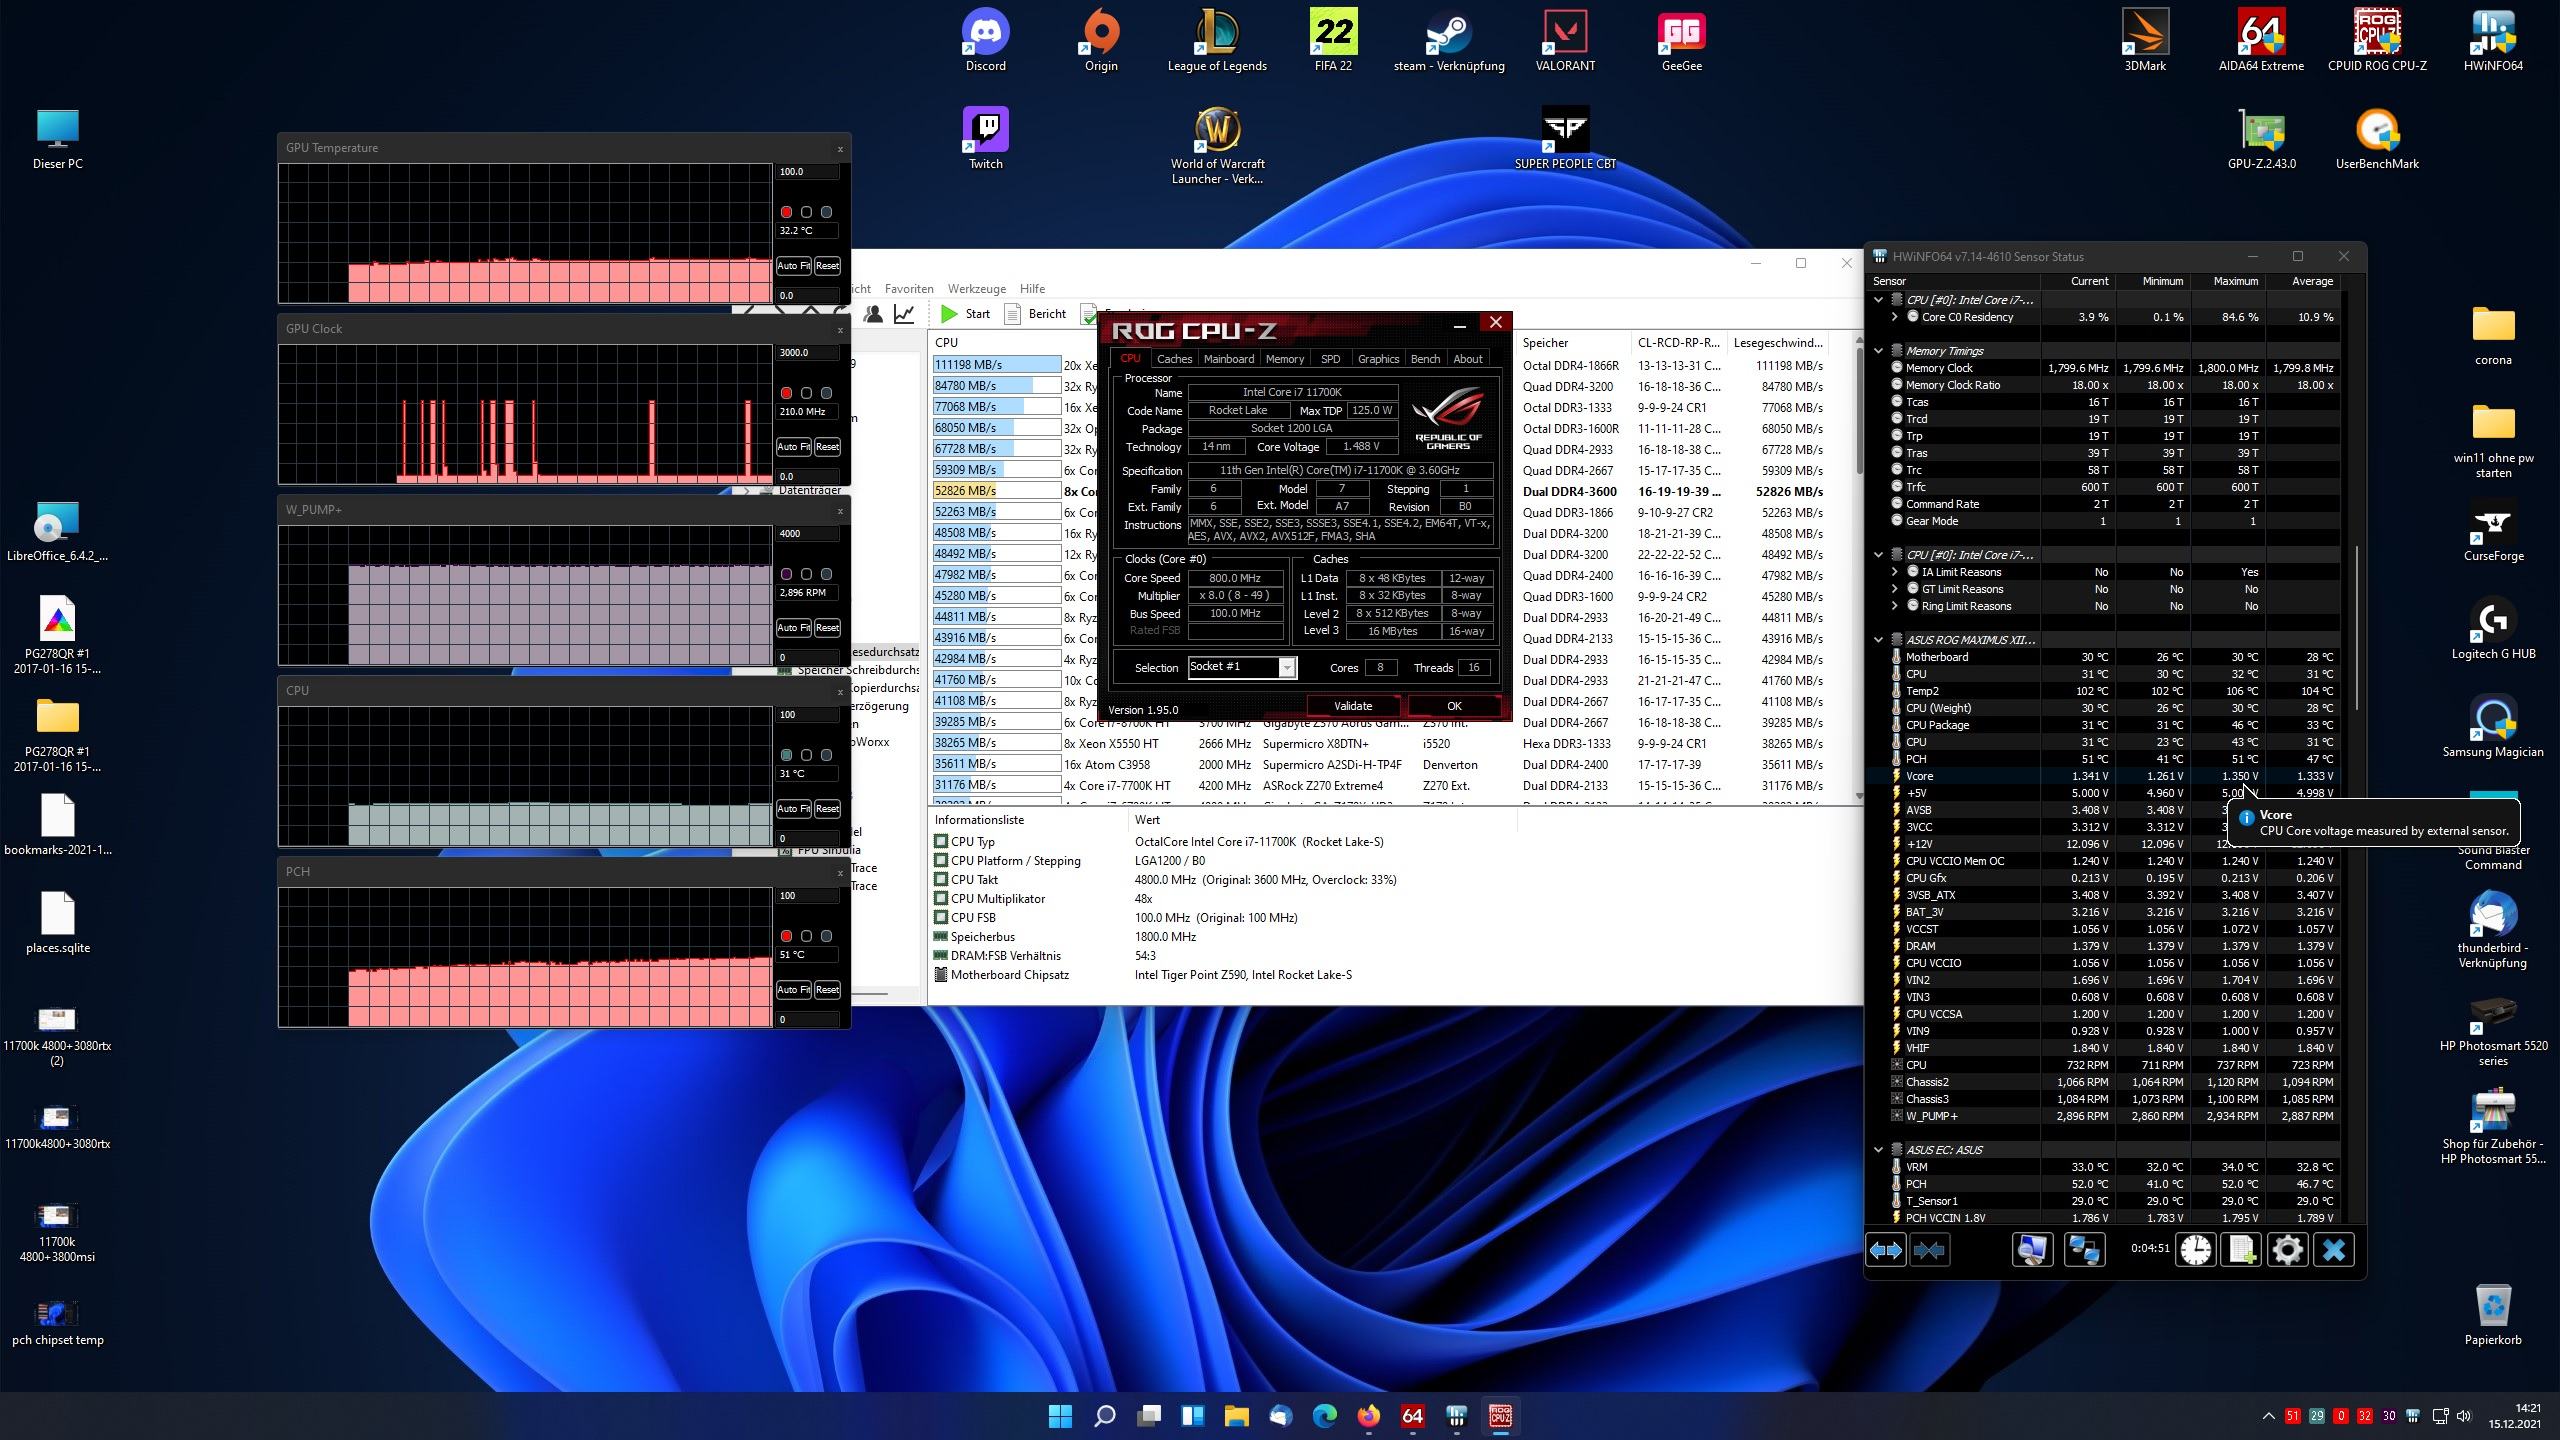This screenshot has height=1440, width=2560.
Task: Open the Werkzeuge menu in AIDA64
Action: (976, 288)
